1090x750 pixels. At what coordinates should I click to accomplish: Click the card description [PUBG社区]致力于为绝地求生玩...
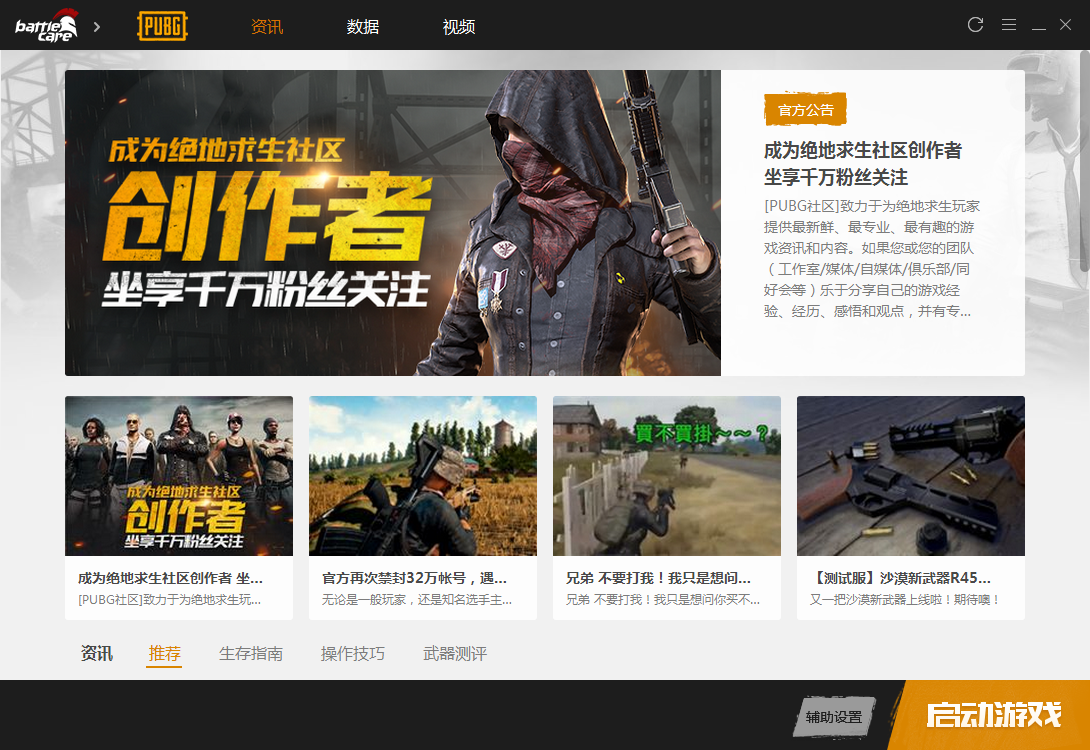[x=170, y=600]
